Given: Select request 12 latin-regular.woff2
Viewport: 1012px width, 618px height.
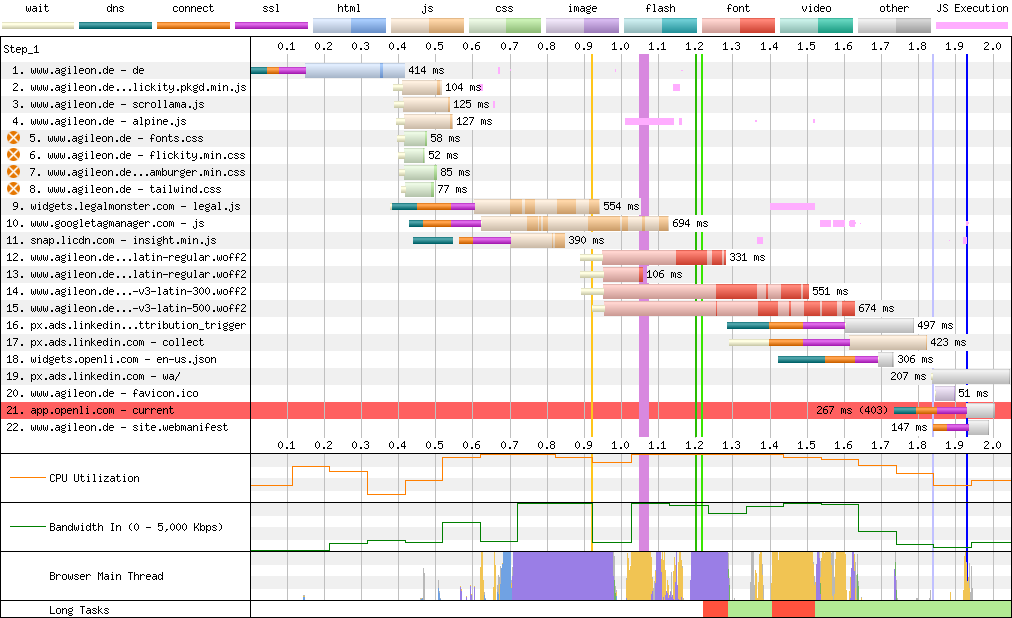Looking at the screenshot, I should pos(126,257).
